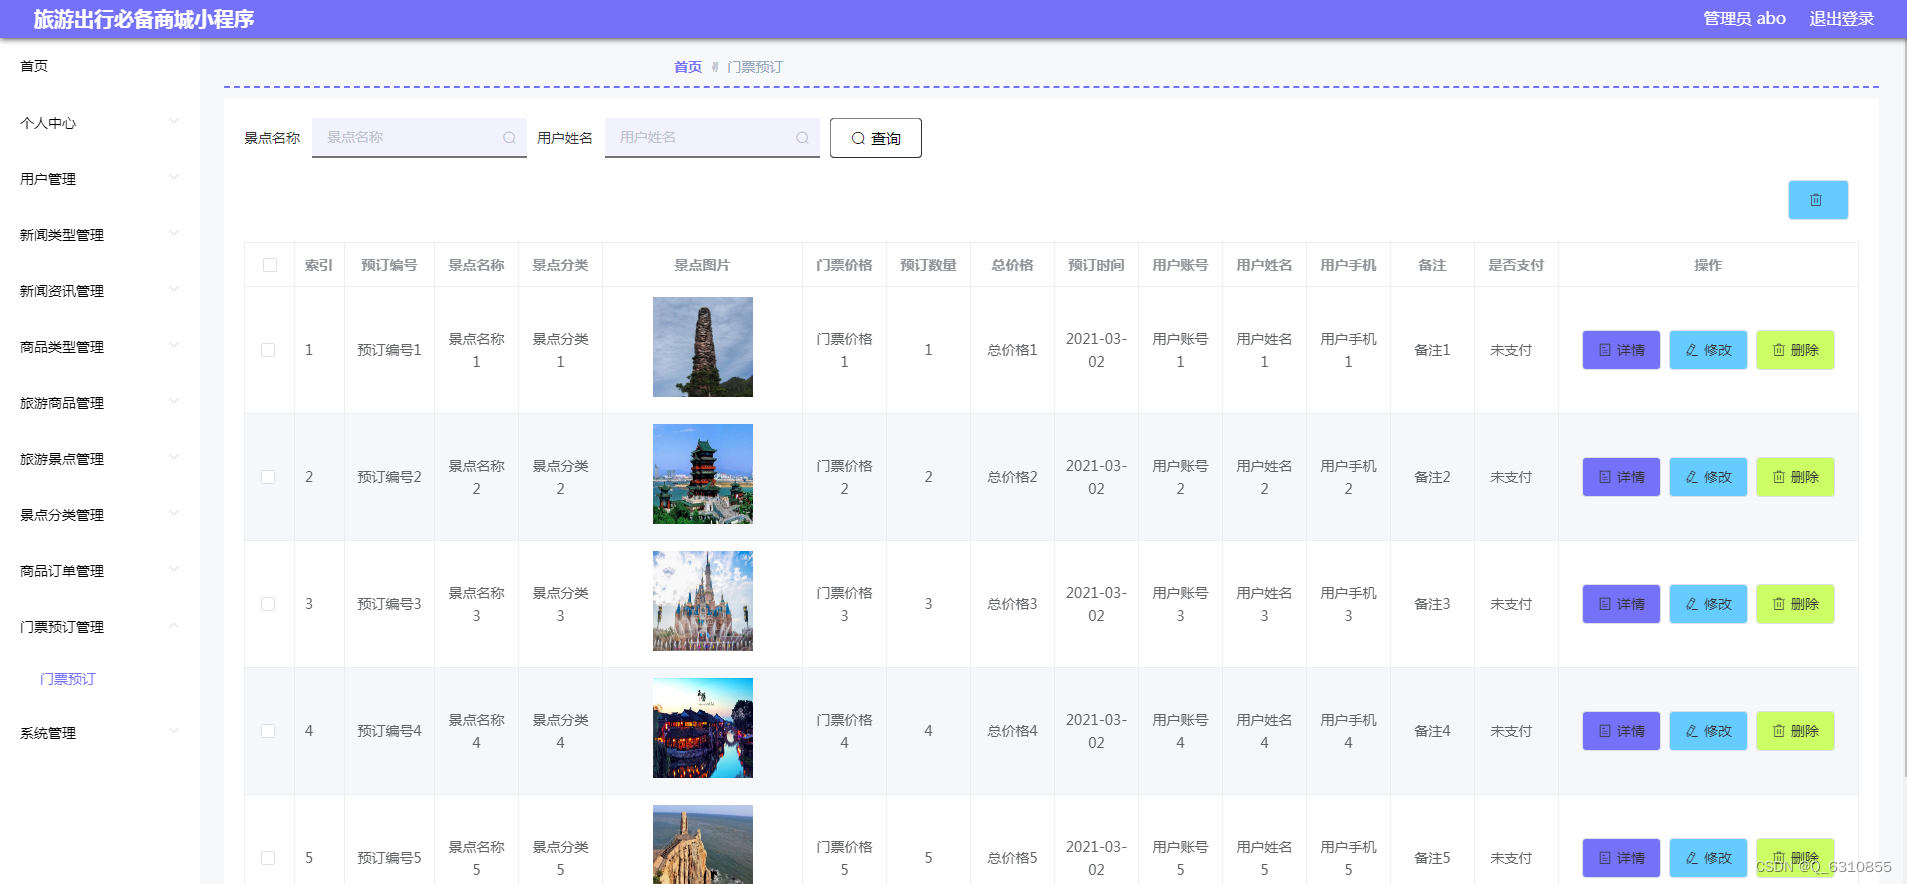Screen dimensions: 1907x884
Task: Check the row 1 checkbox
Action: (x=268, y=350)
